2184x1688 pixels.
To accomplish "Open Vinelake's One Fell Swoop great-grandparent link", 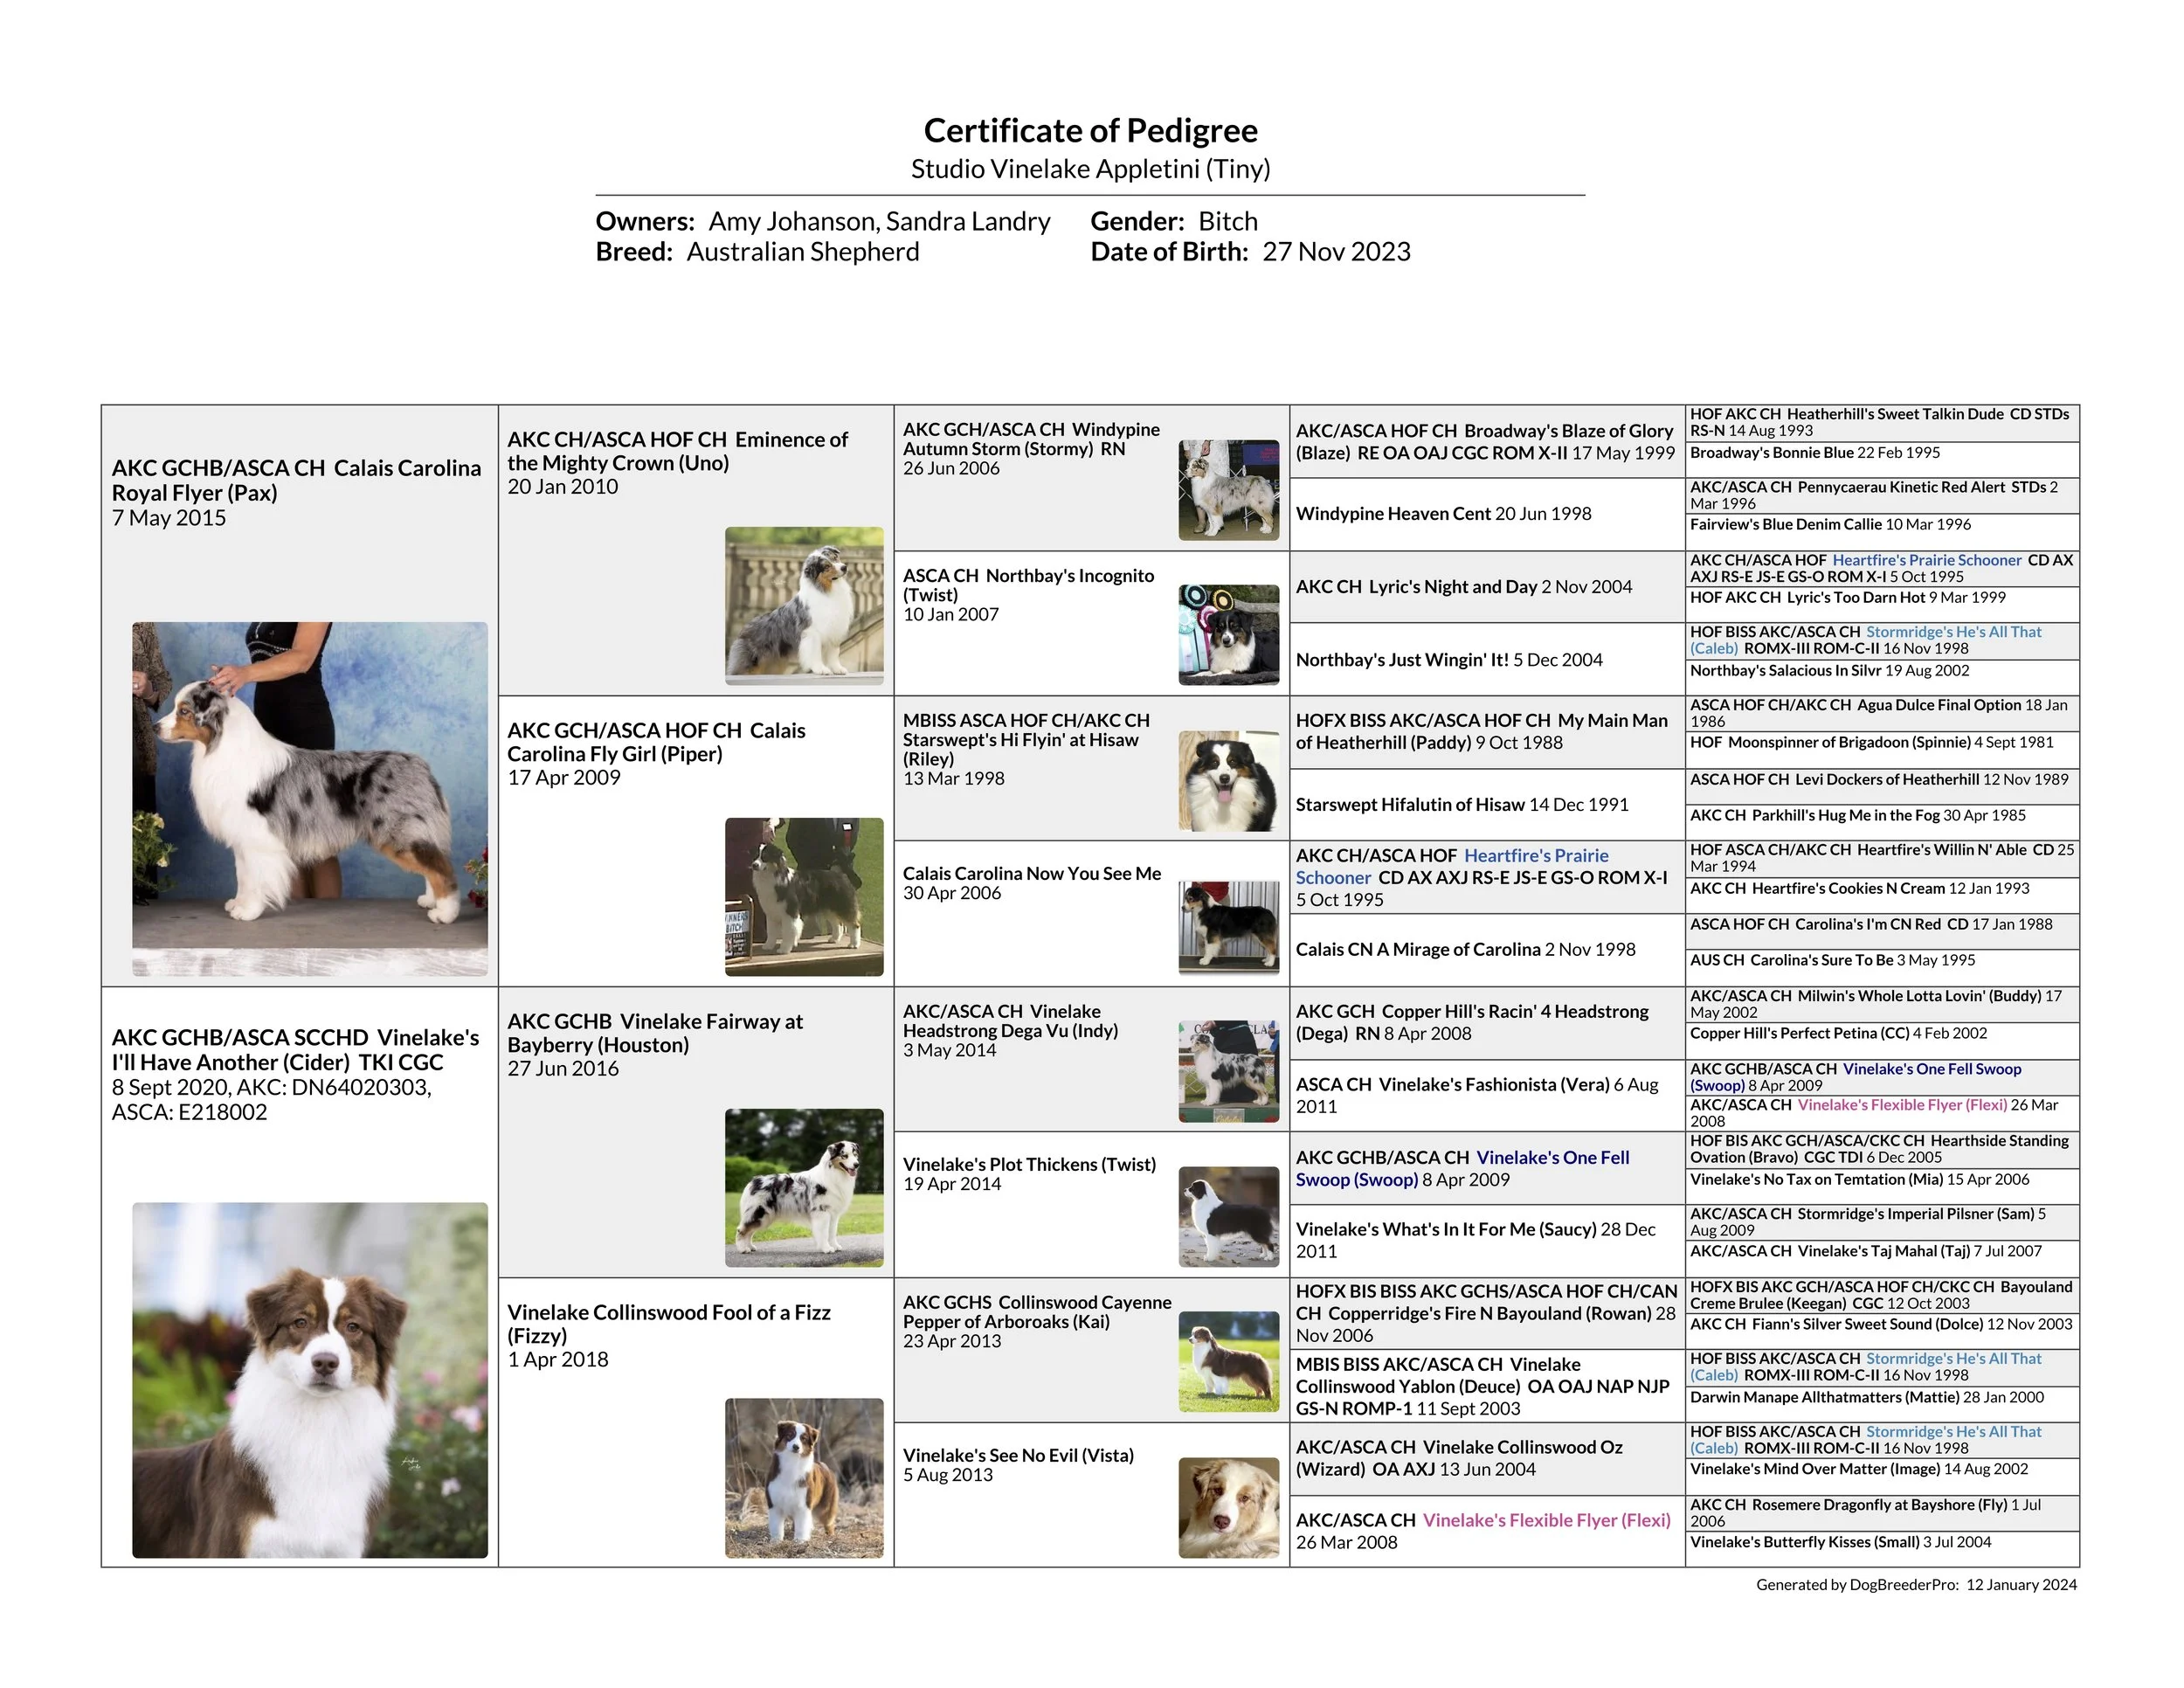I will (1552, 1158).
